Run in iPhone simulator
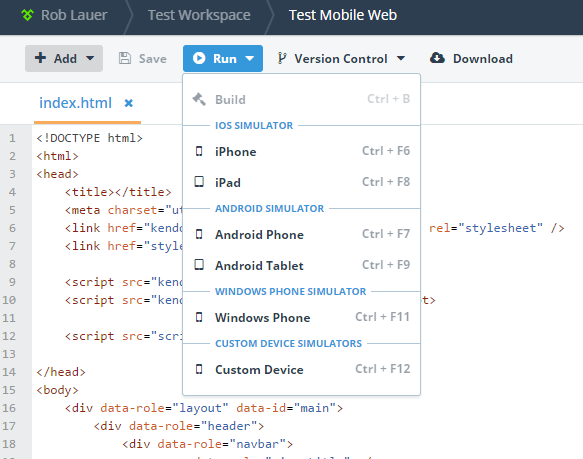 [302, 151]
